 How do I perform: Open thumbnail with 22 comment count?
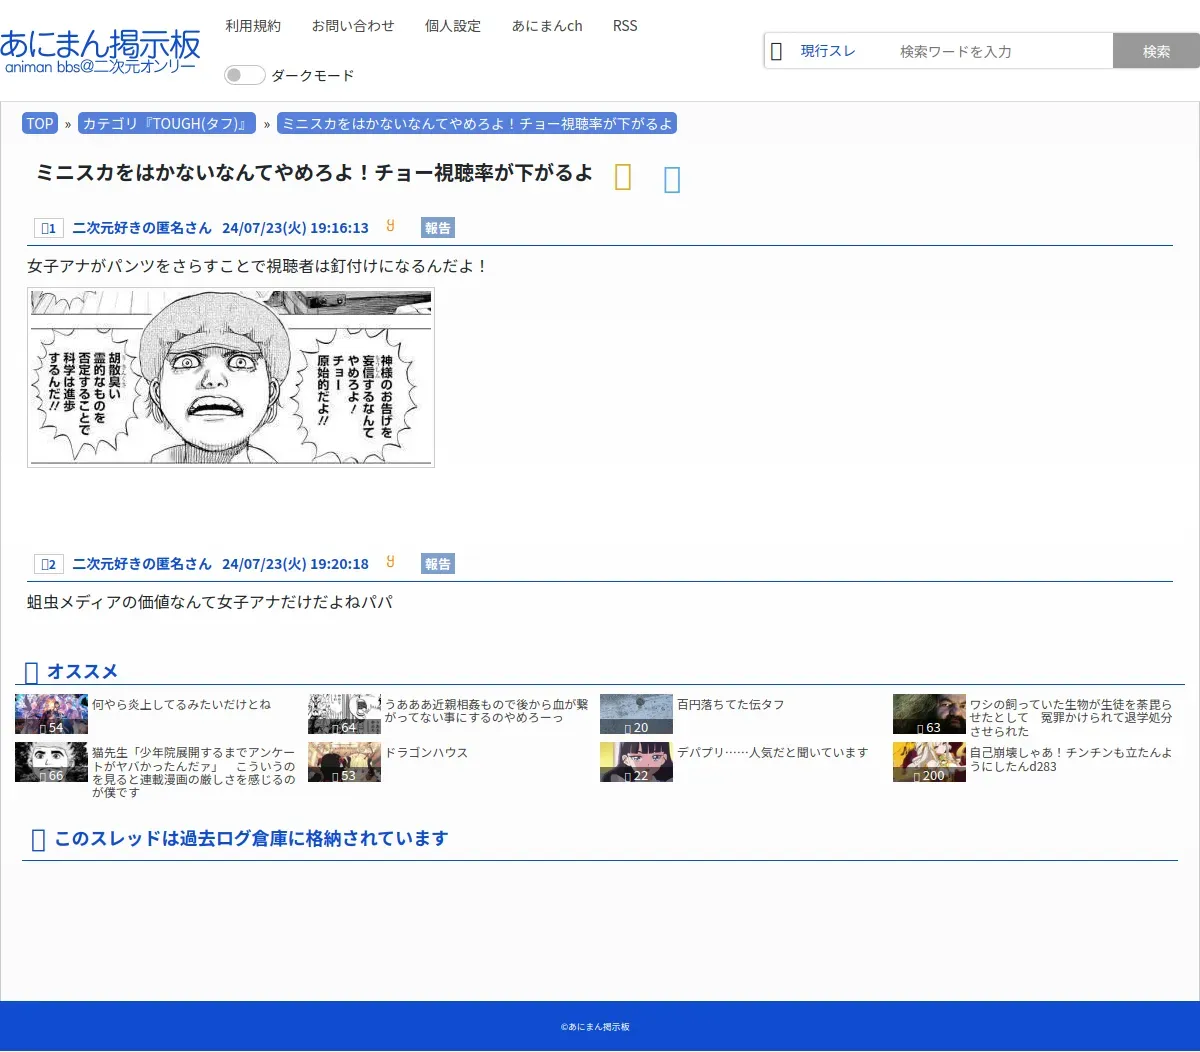coord(636,762)
